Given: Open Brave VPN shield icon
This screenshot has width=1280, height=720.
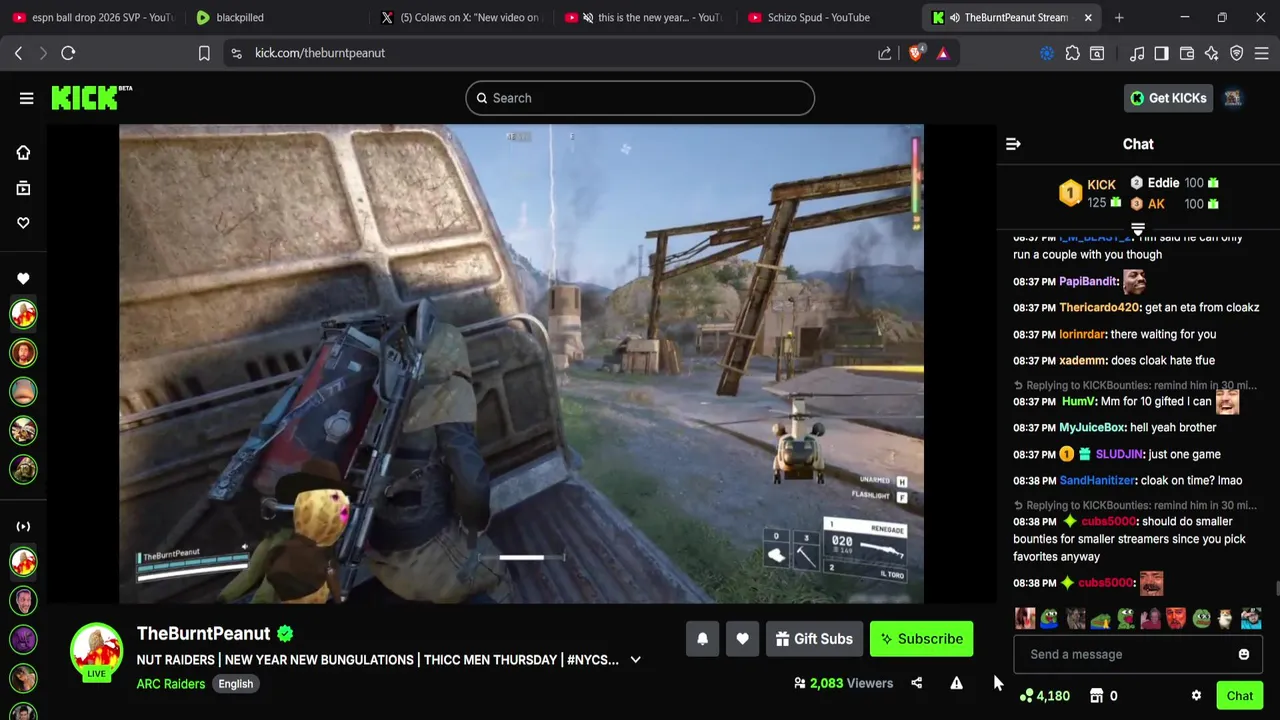Looking at the screenshot, I should coord(1236,53).
